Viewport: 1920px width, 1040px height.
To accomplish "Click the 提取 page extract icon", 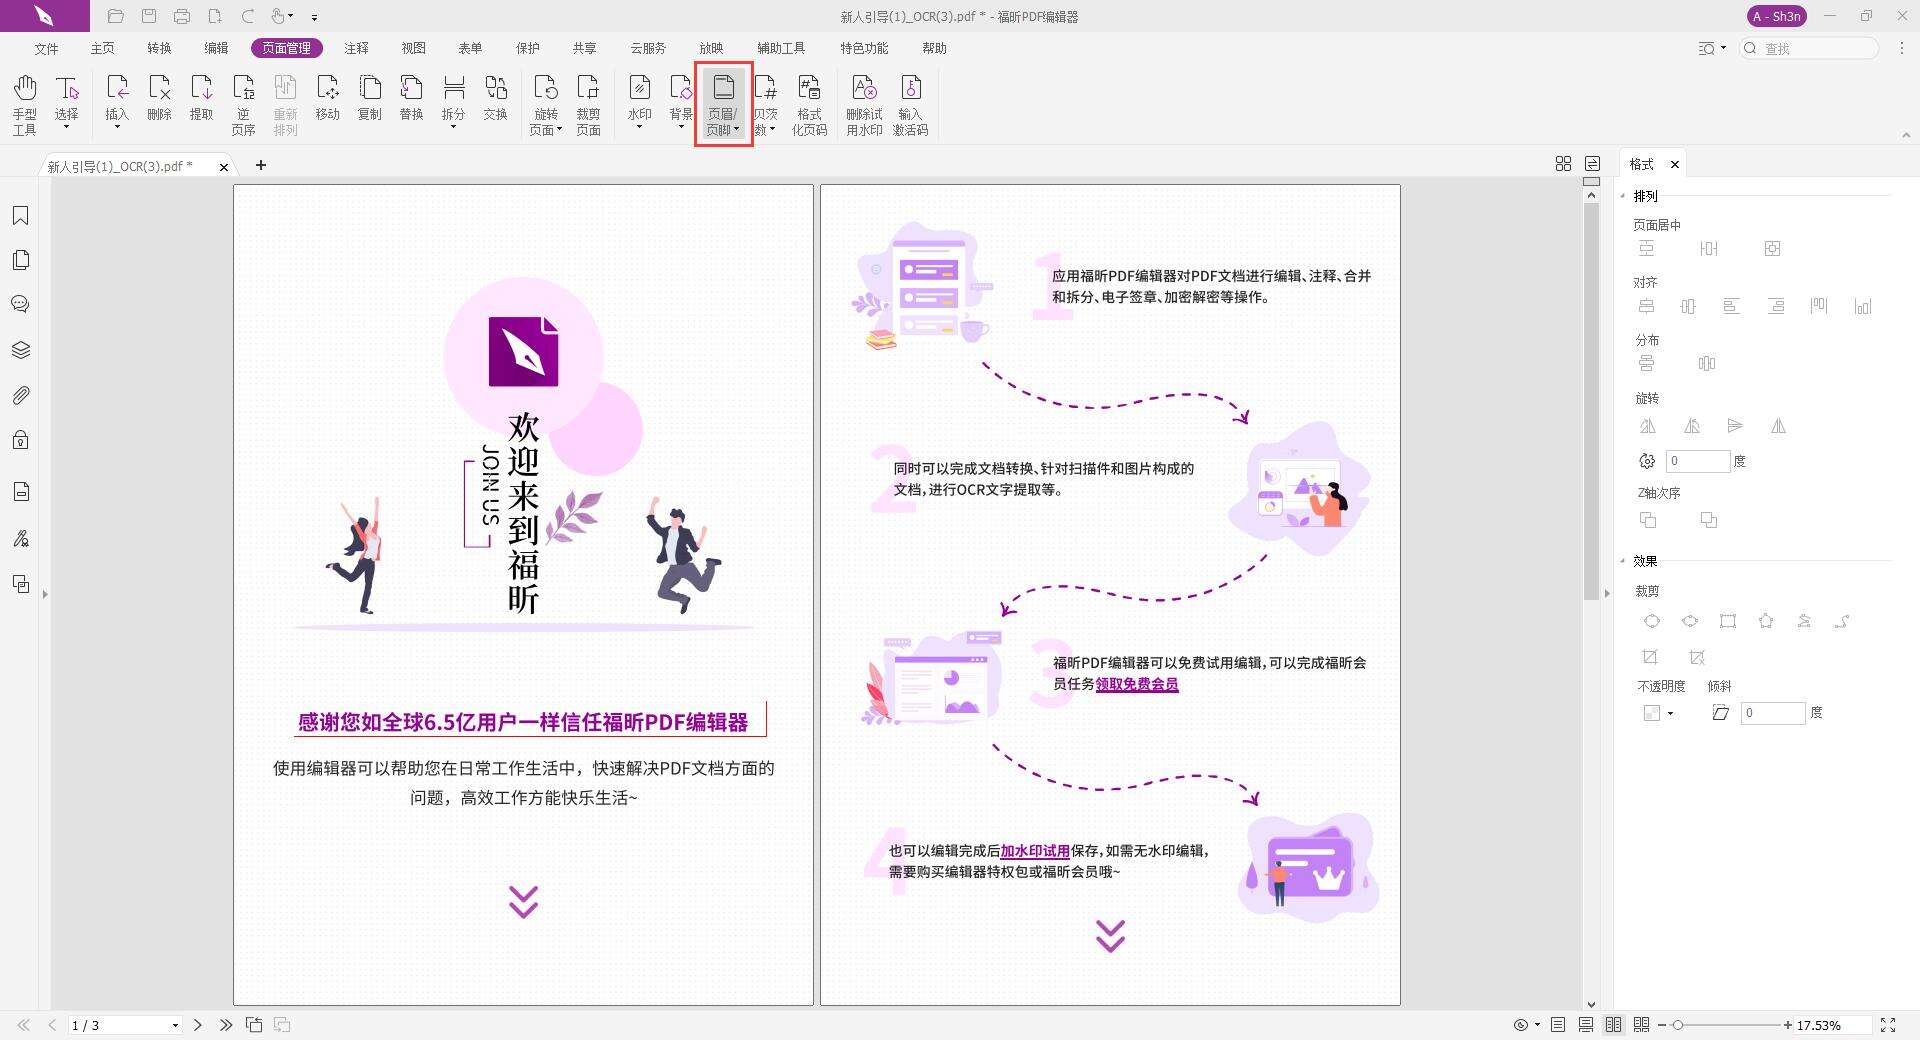I will 202,100.
